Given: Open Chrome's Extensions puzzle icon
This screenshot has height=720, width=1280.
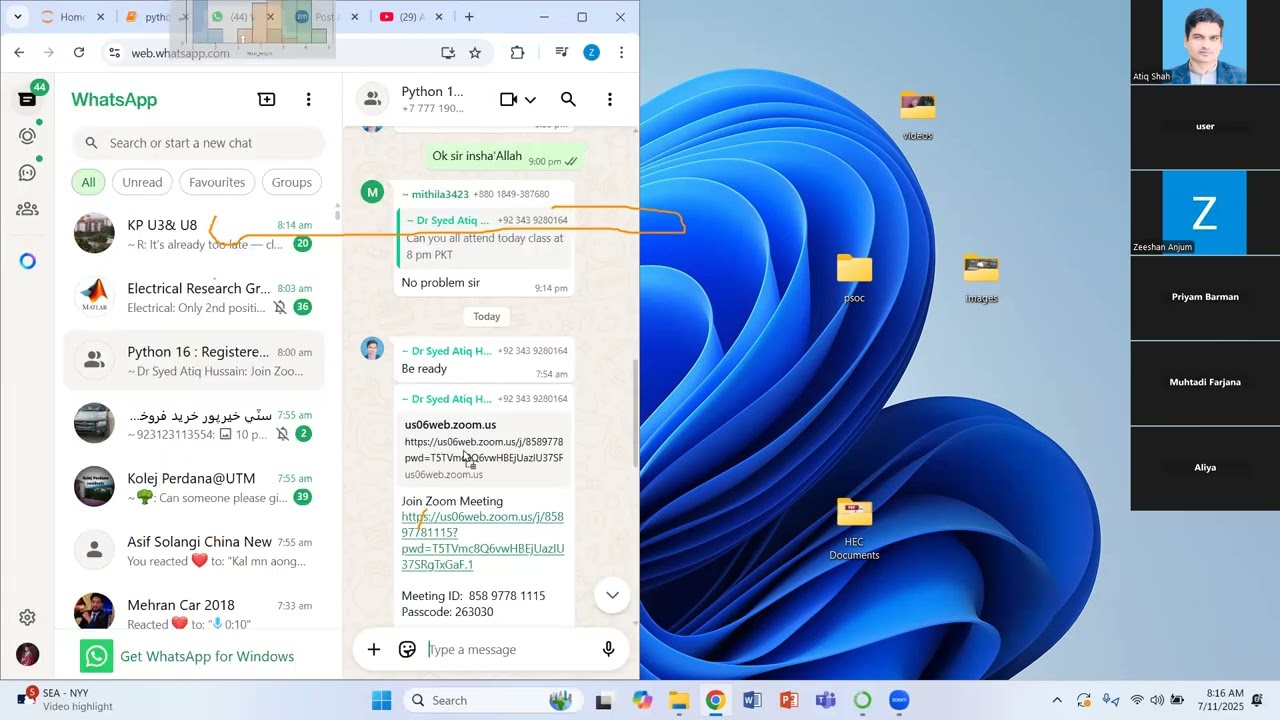Looking at the screenshot, I should point(517,52).
